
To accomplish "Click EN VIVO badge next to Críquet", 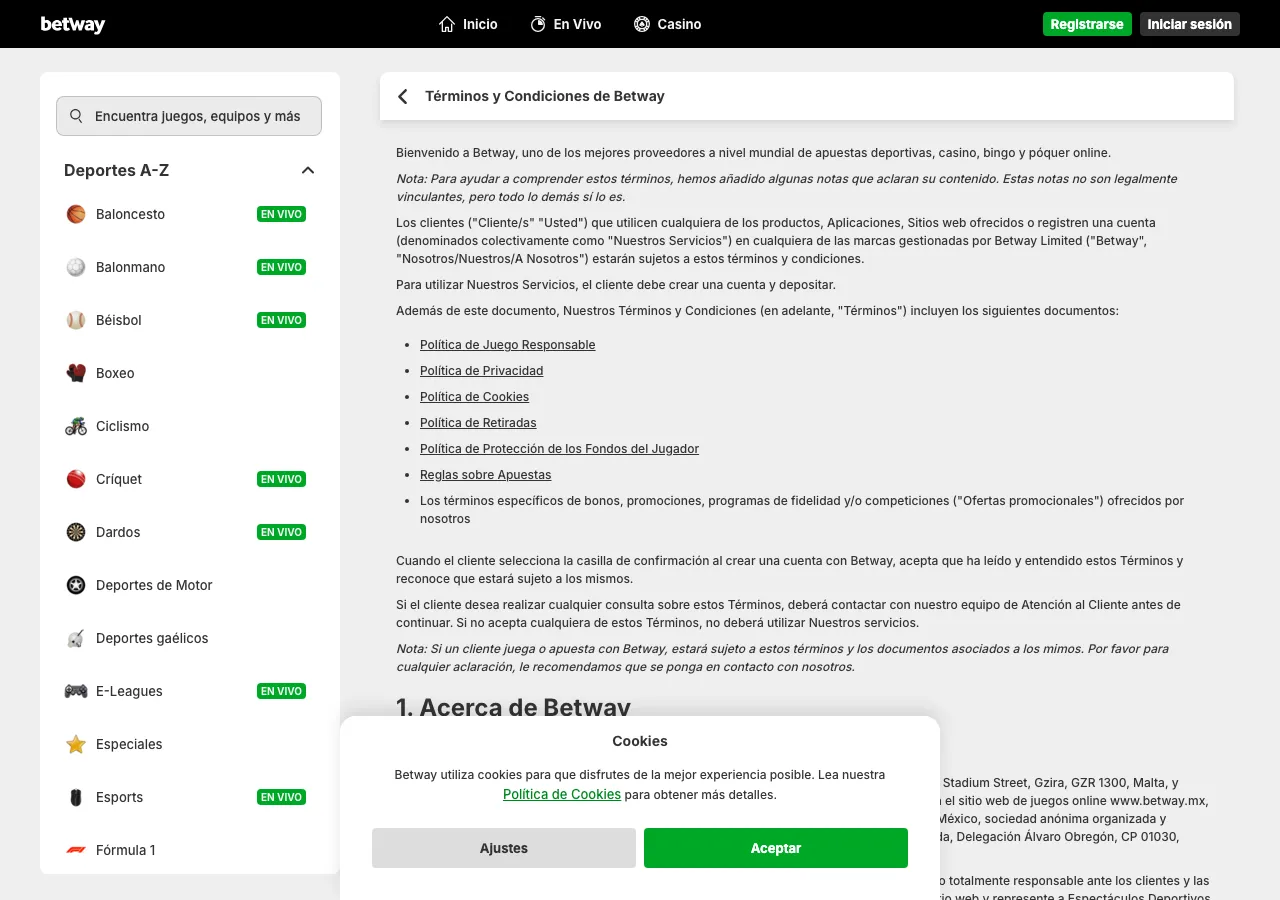I will pyautogui.click(x=281, y=479).
